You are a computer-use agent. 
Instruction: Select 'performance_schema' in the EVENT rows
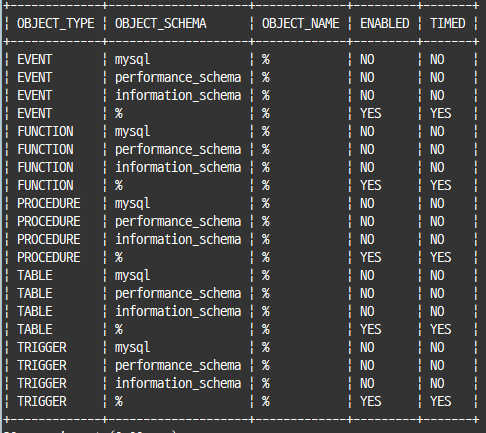coord(178,78)
